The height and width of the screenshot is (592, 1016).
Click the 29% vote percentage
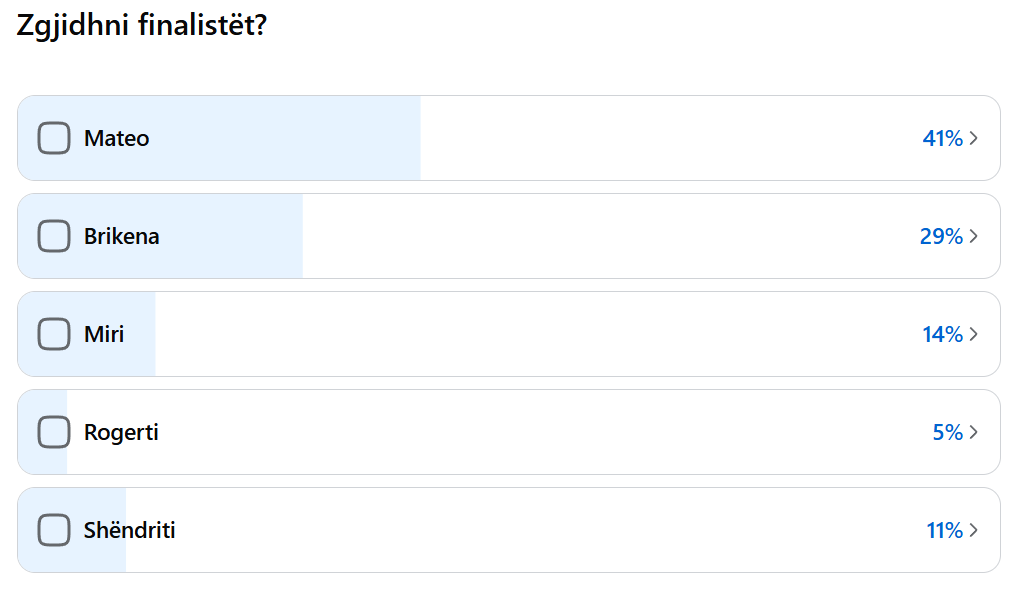pos(941,236)
